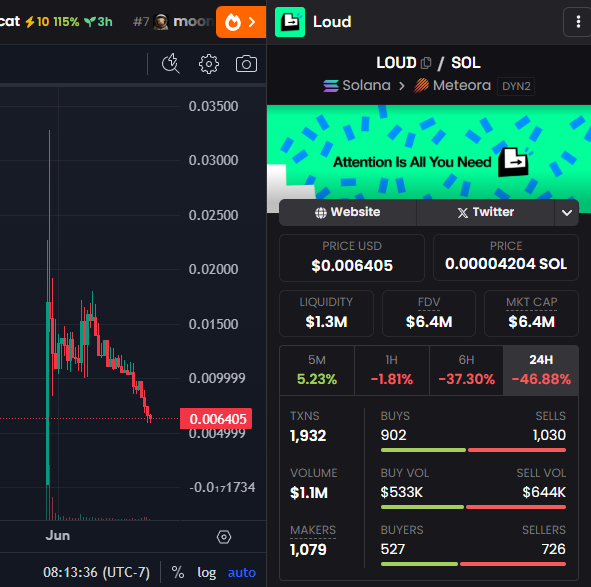This screenshot has height=587, width=591.
Task: Click the 0.00004204 SOL price box
Action: click(x=506, y=258)
